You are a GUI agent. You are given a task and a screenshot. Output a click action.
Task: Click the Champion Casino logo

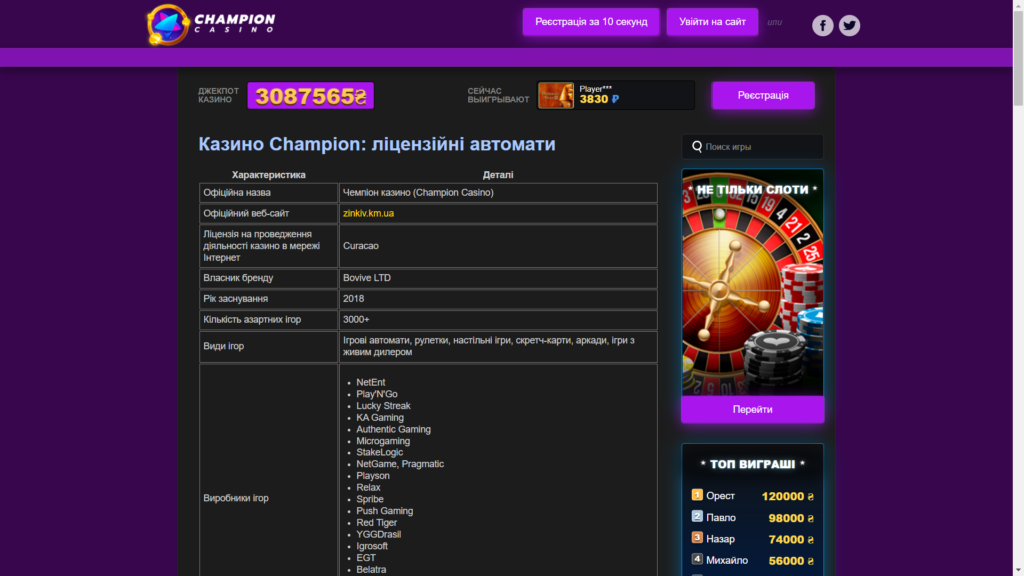211,24
